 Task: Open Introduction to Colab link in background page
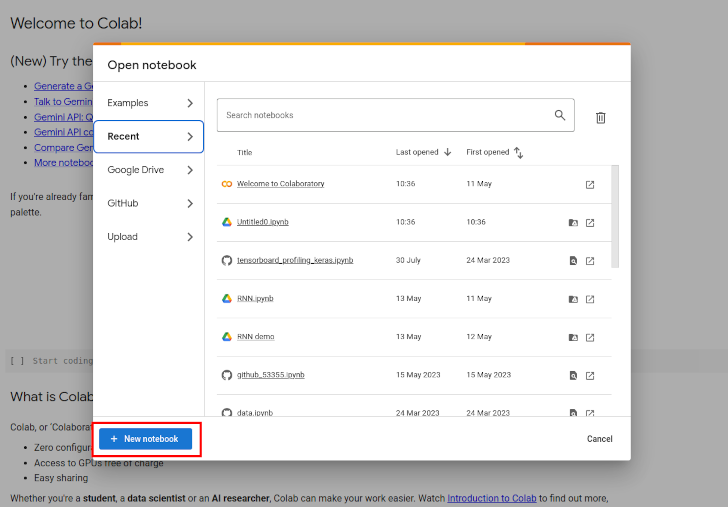[x=492, y=498]
